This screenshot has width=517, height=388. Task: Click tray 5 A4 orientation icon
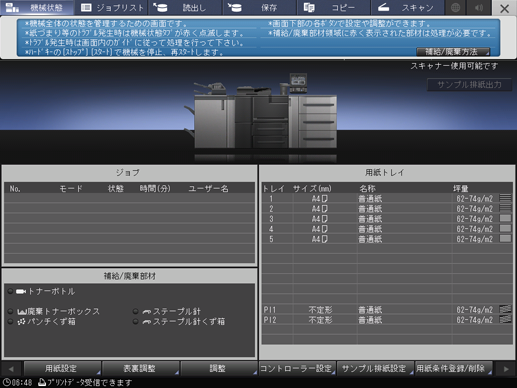coord(324,239)
